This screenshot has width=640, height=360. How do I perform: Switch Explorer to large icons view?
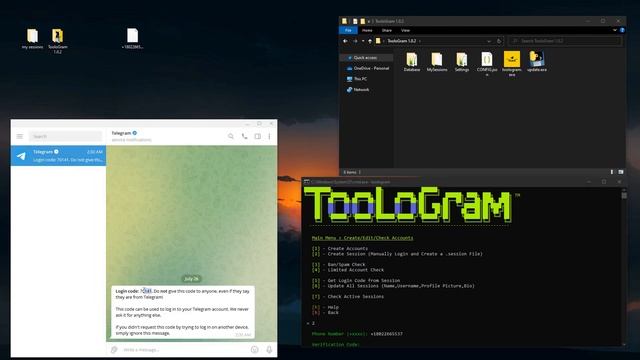[x=620, y=172]
